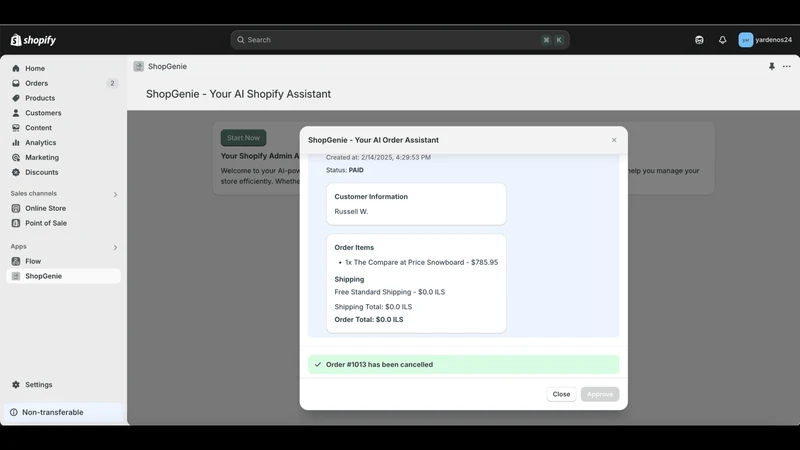Open the notifications bell

[x=722, y=40]
